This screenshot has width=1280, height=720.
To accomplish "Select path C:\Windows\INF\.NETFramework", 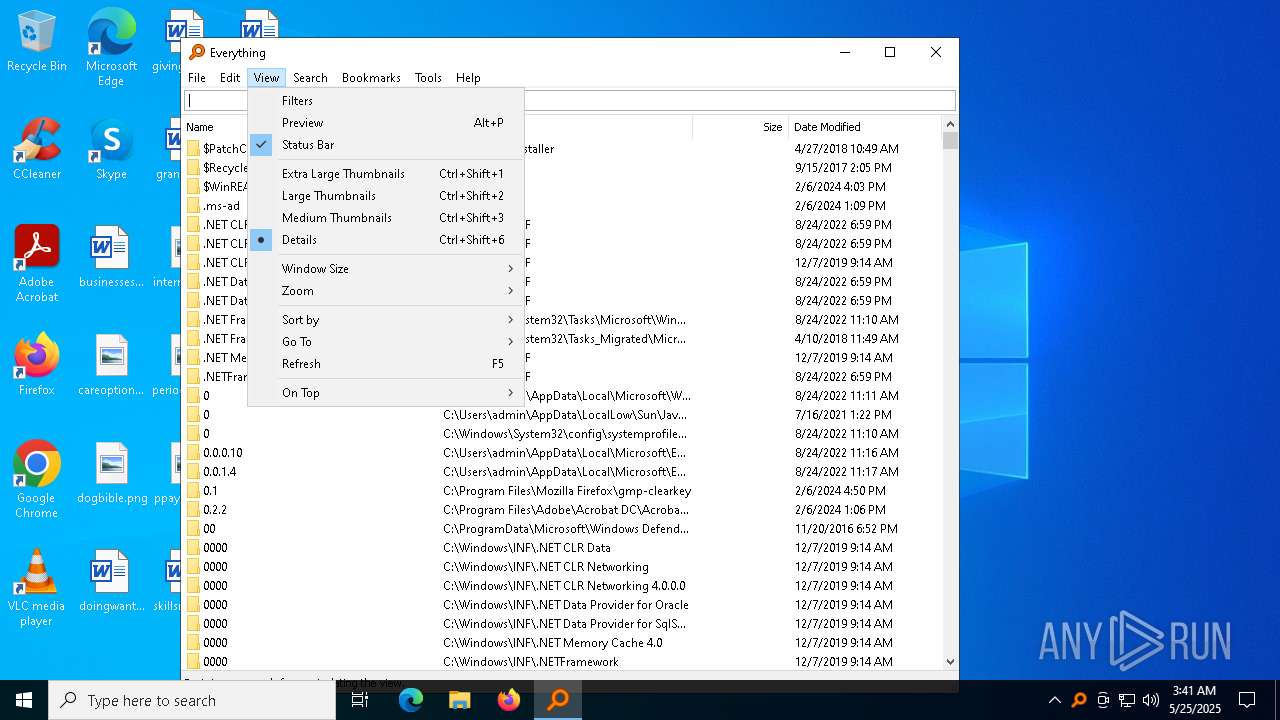I will pos(531,662).
